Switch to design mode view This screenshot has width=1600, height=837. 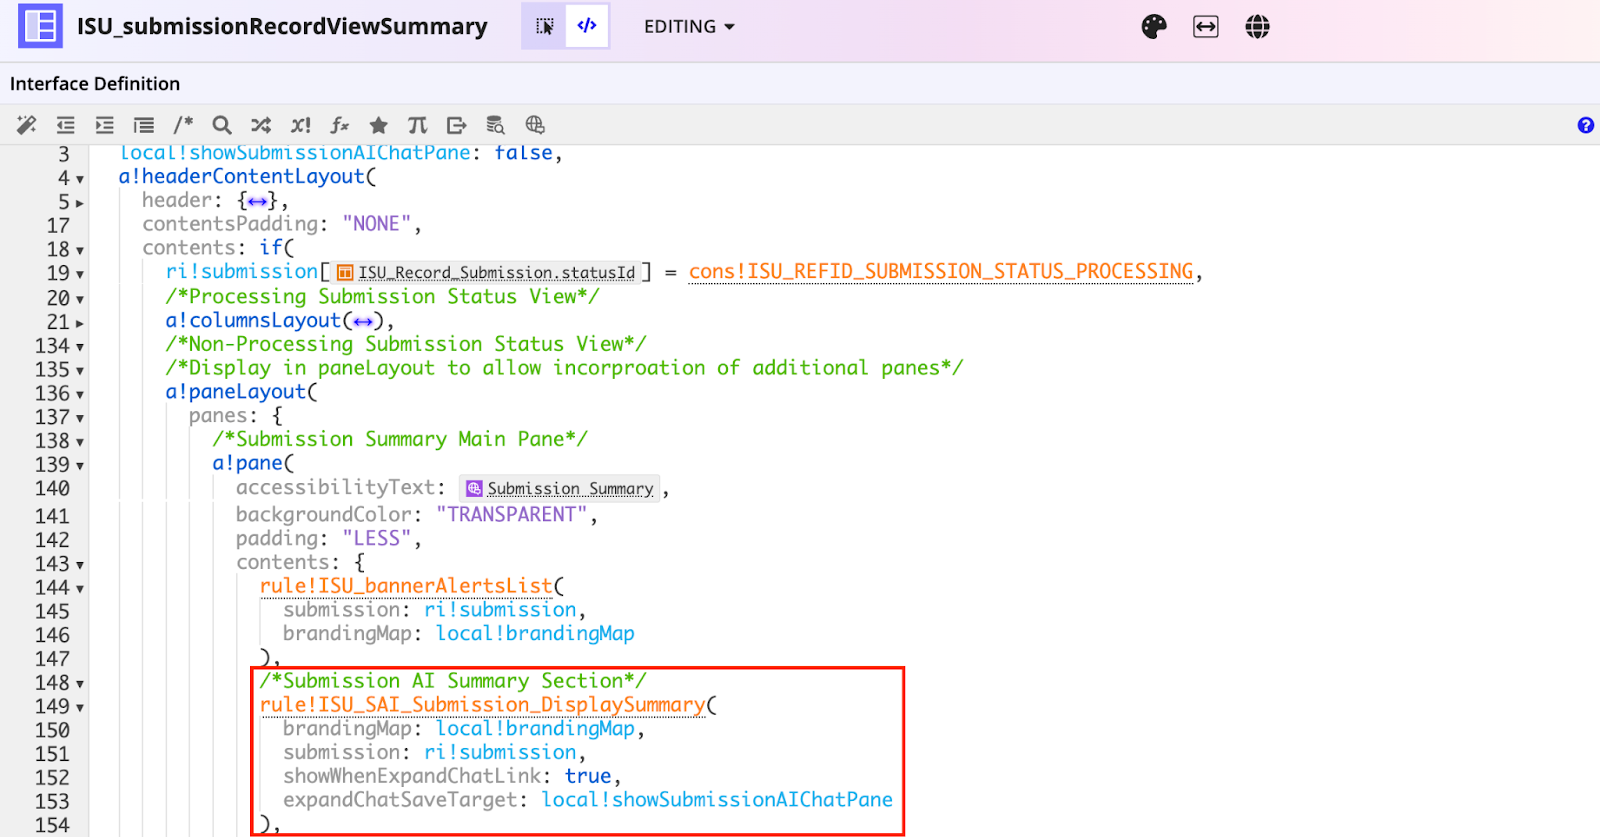544,26
